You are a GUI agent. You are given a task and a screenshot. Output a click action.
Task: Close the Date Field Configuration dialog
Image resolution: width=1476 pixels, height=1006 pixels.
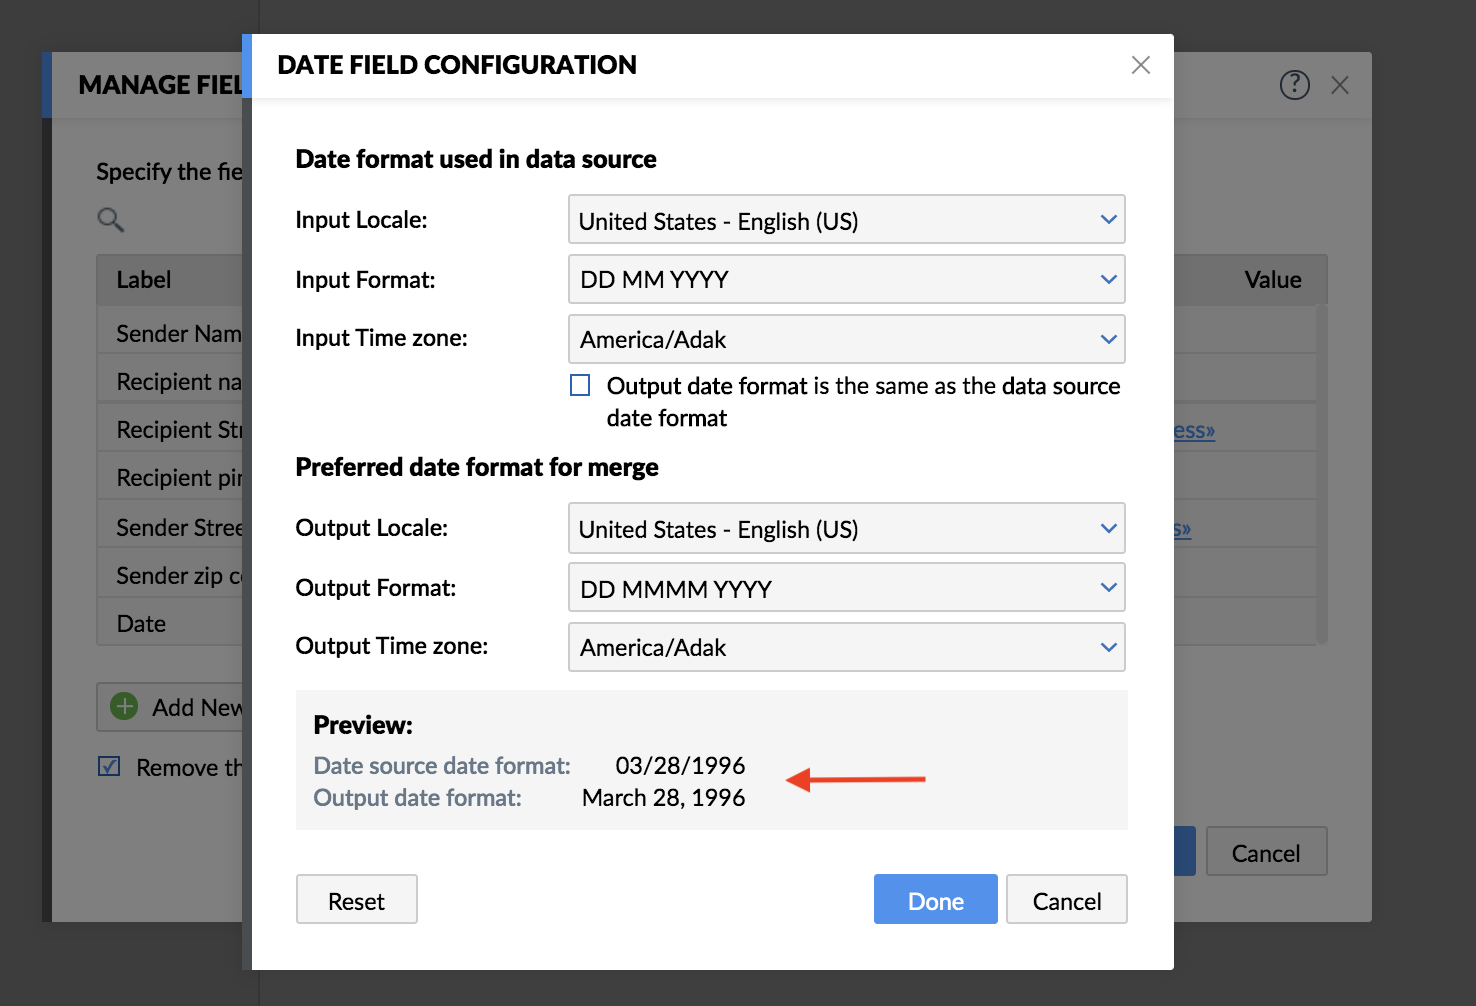click(1140, 65)
